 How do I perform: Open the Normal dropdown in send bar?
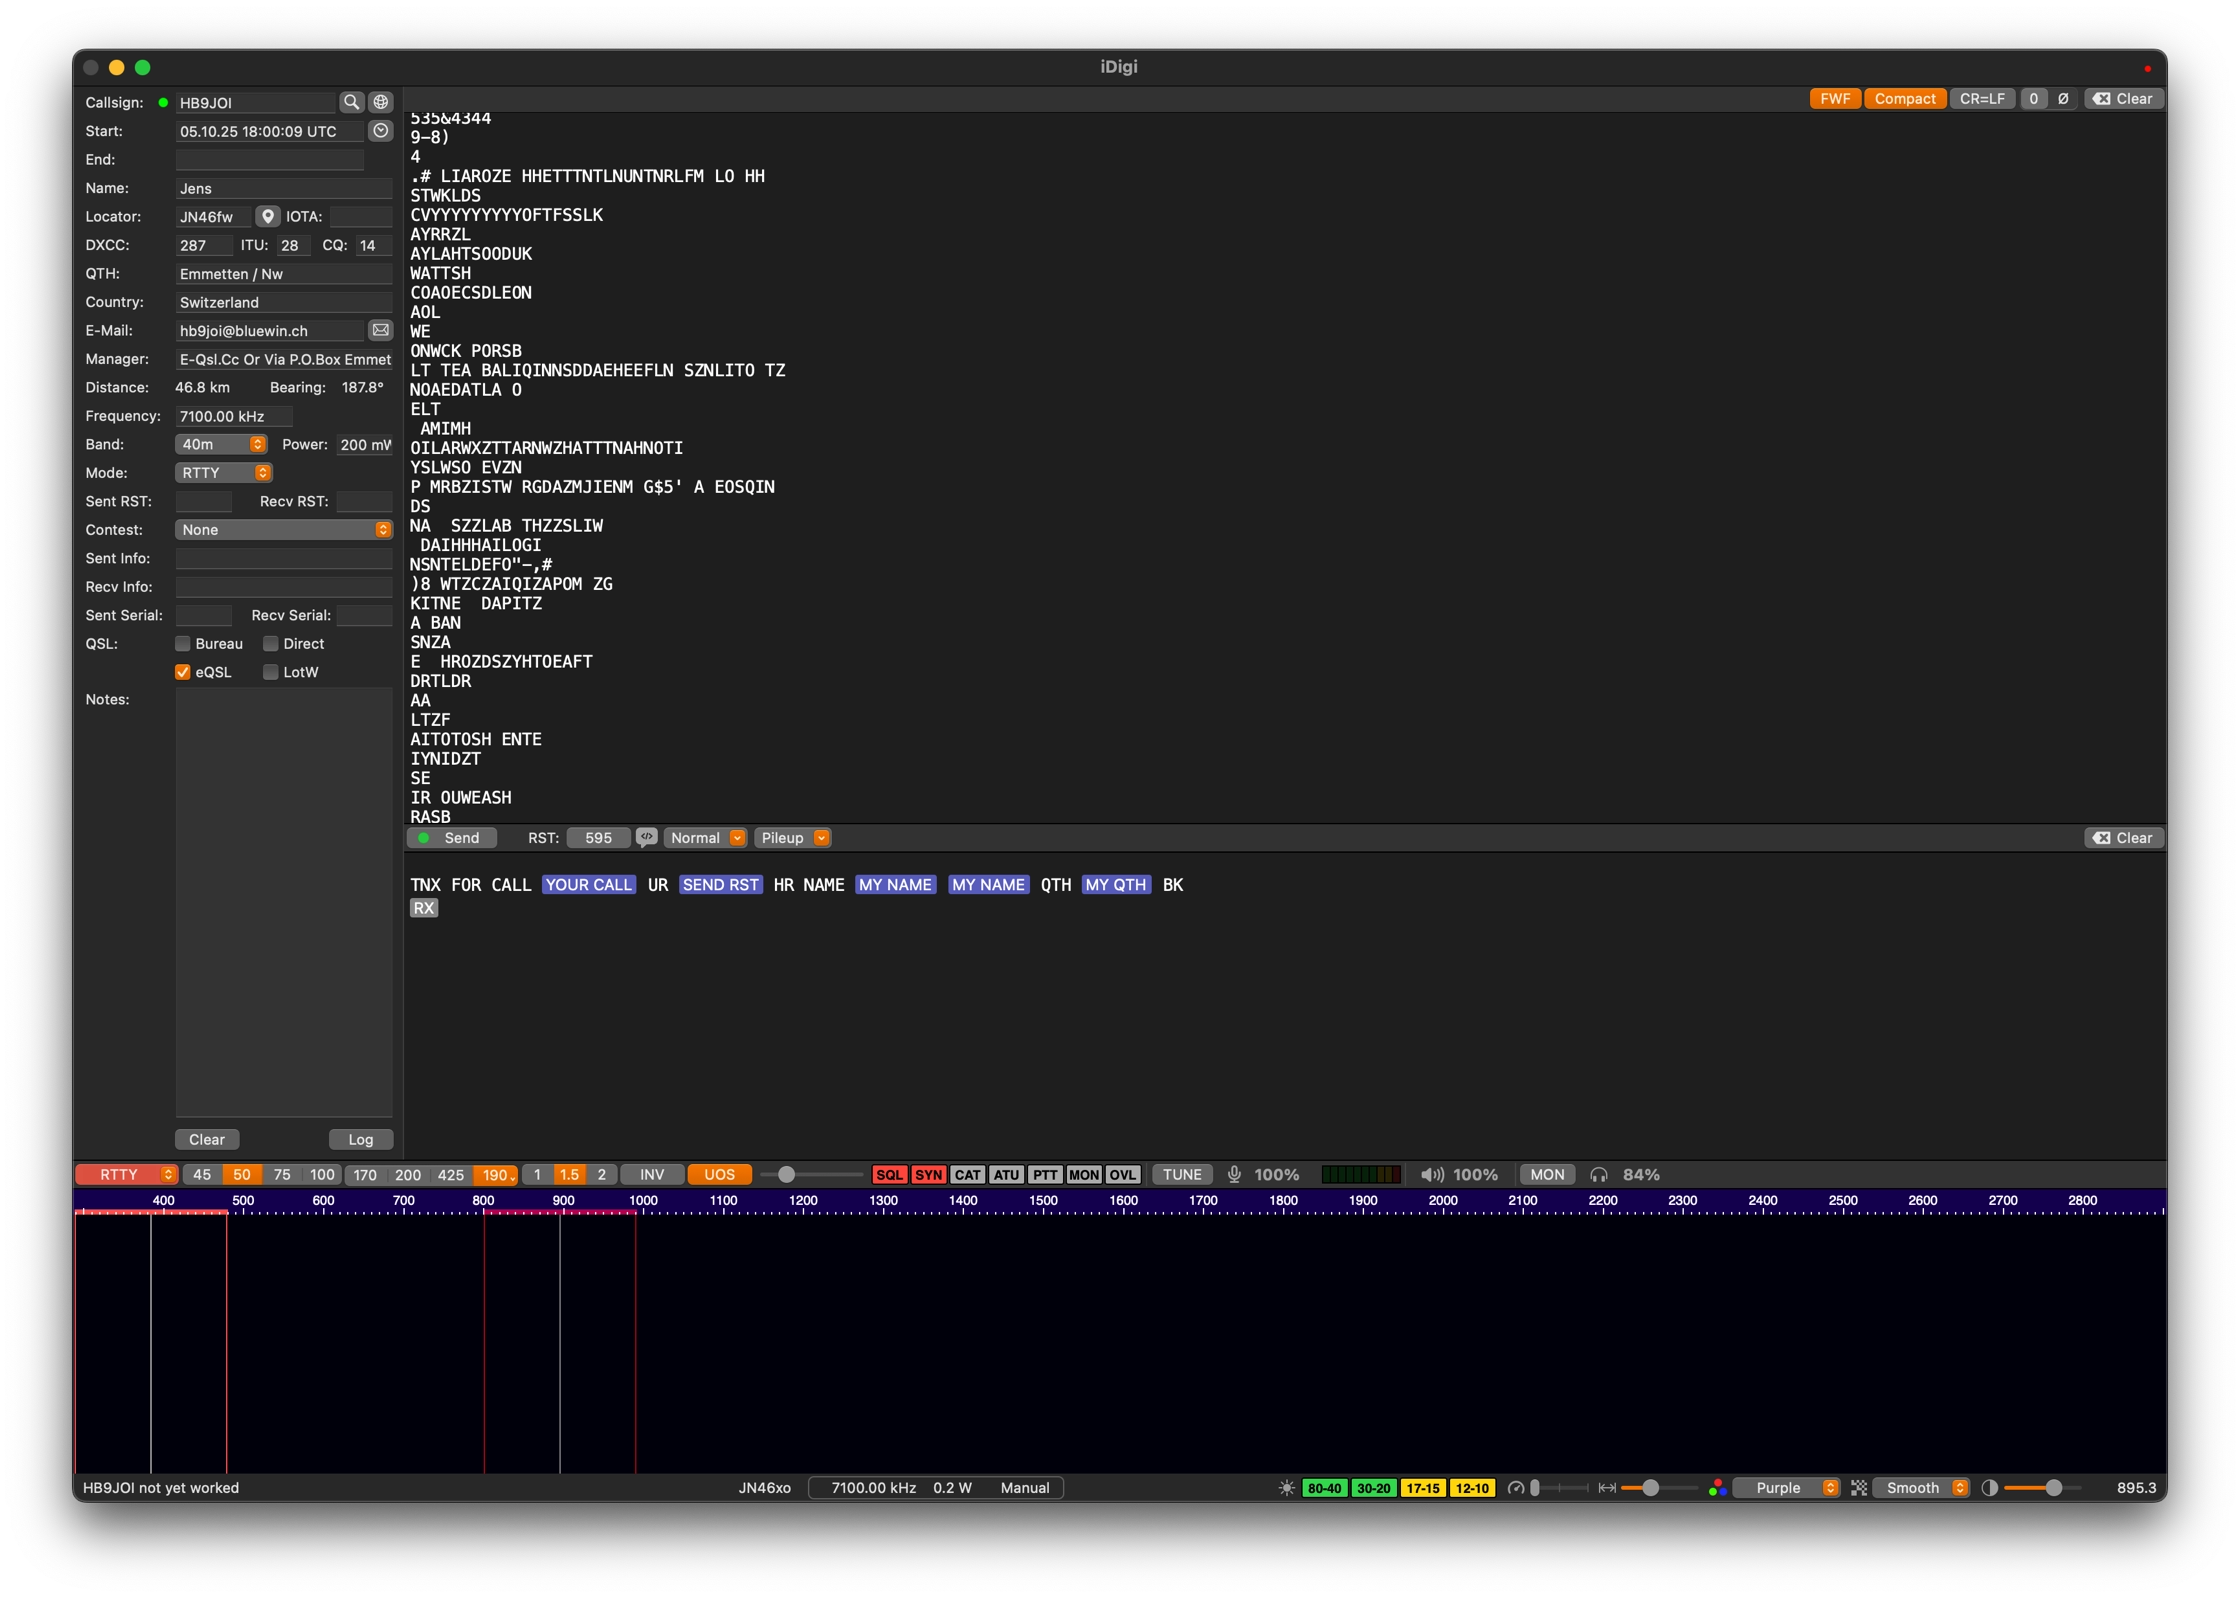(705, 838)
